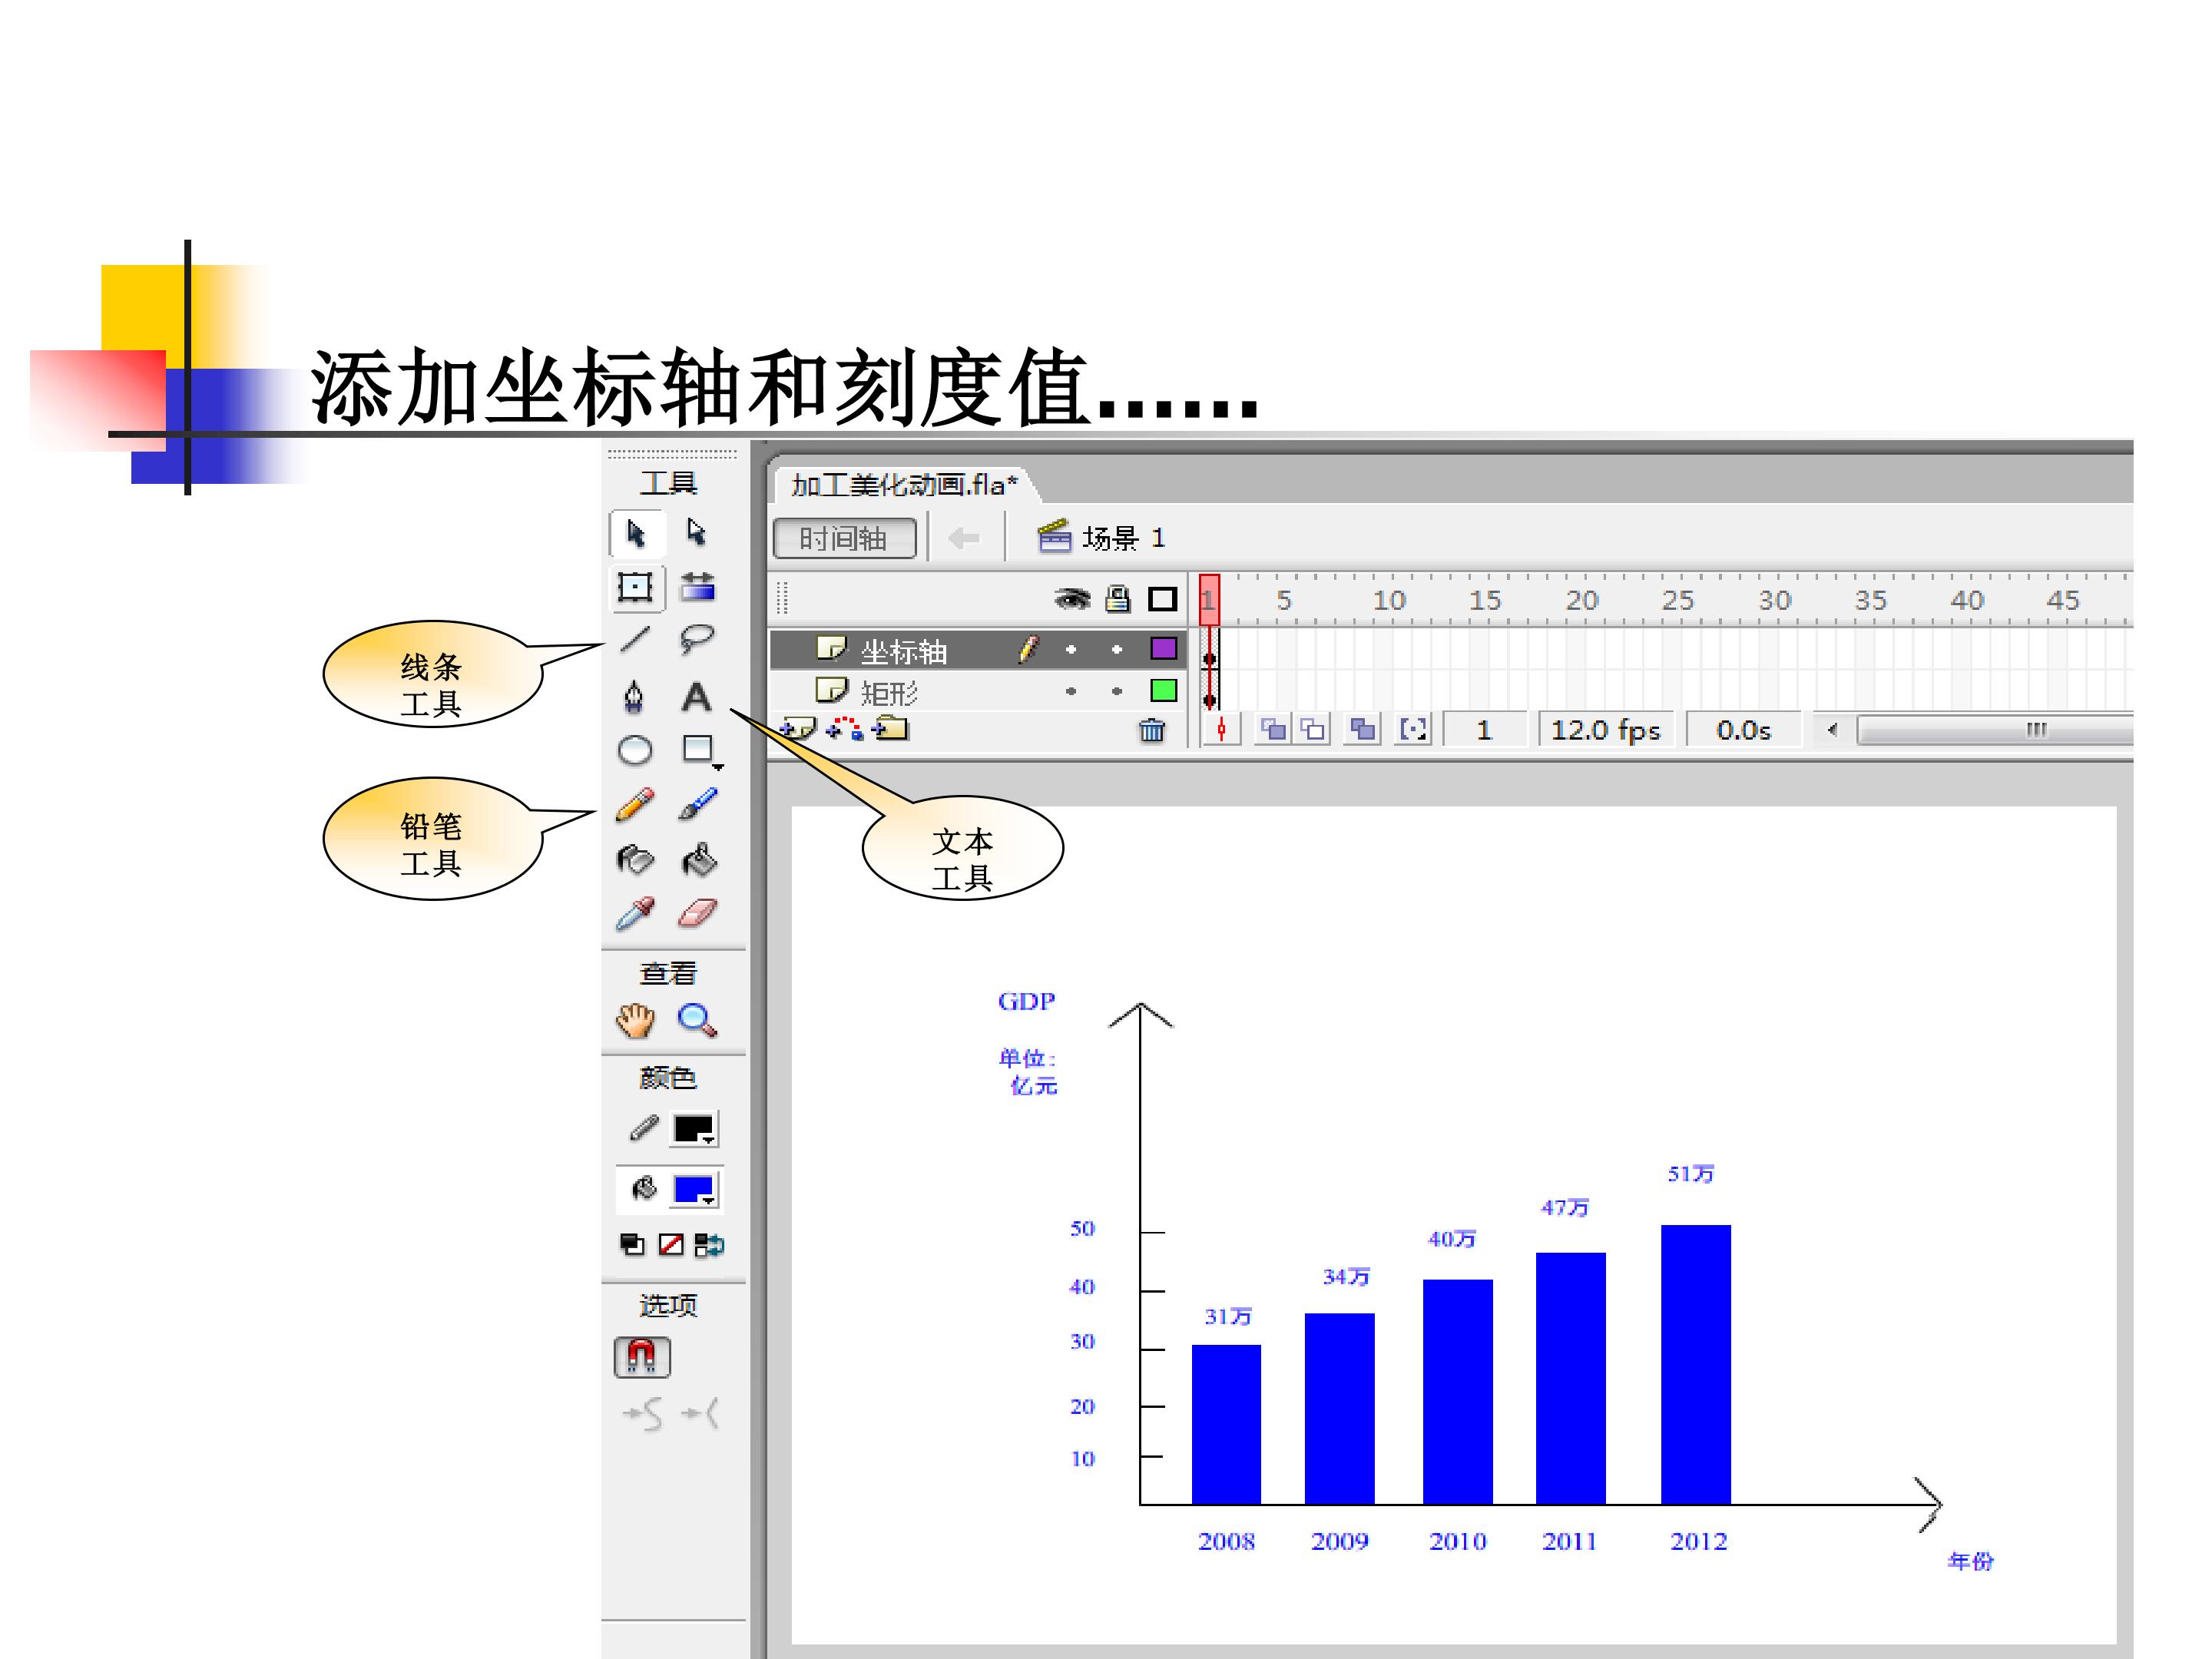Click padlock icon to lock all layers
2212x1659 pixels.
pyautogui.click(x=1118, y=599)
